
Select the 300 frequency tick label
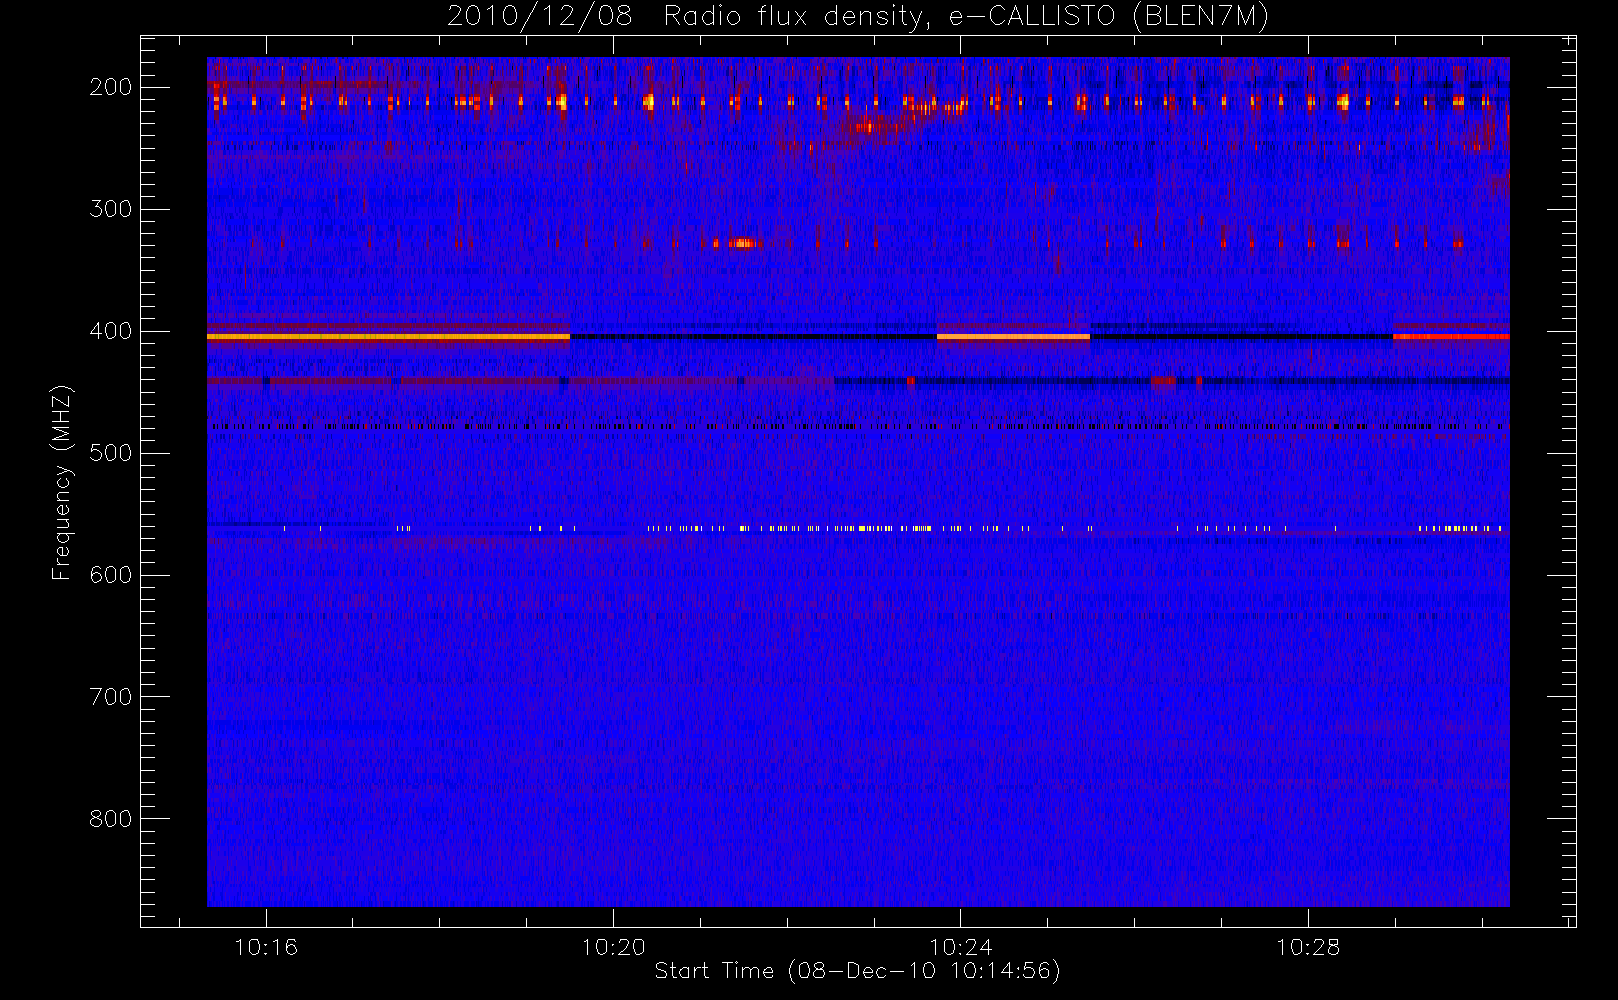click(x=111, y=209)
